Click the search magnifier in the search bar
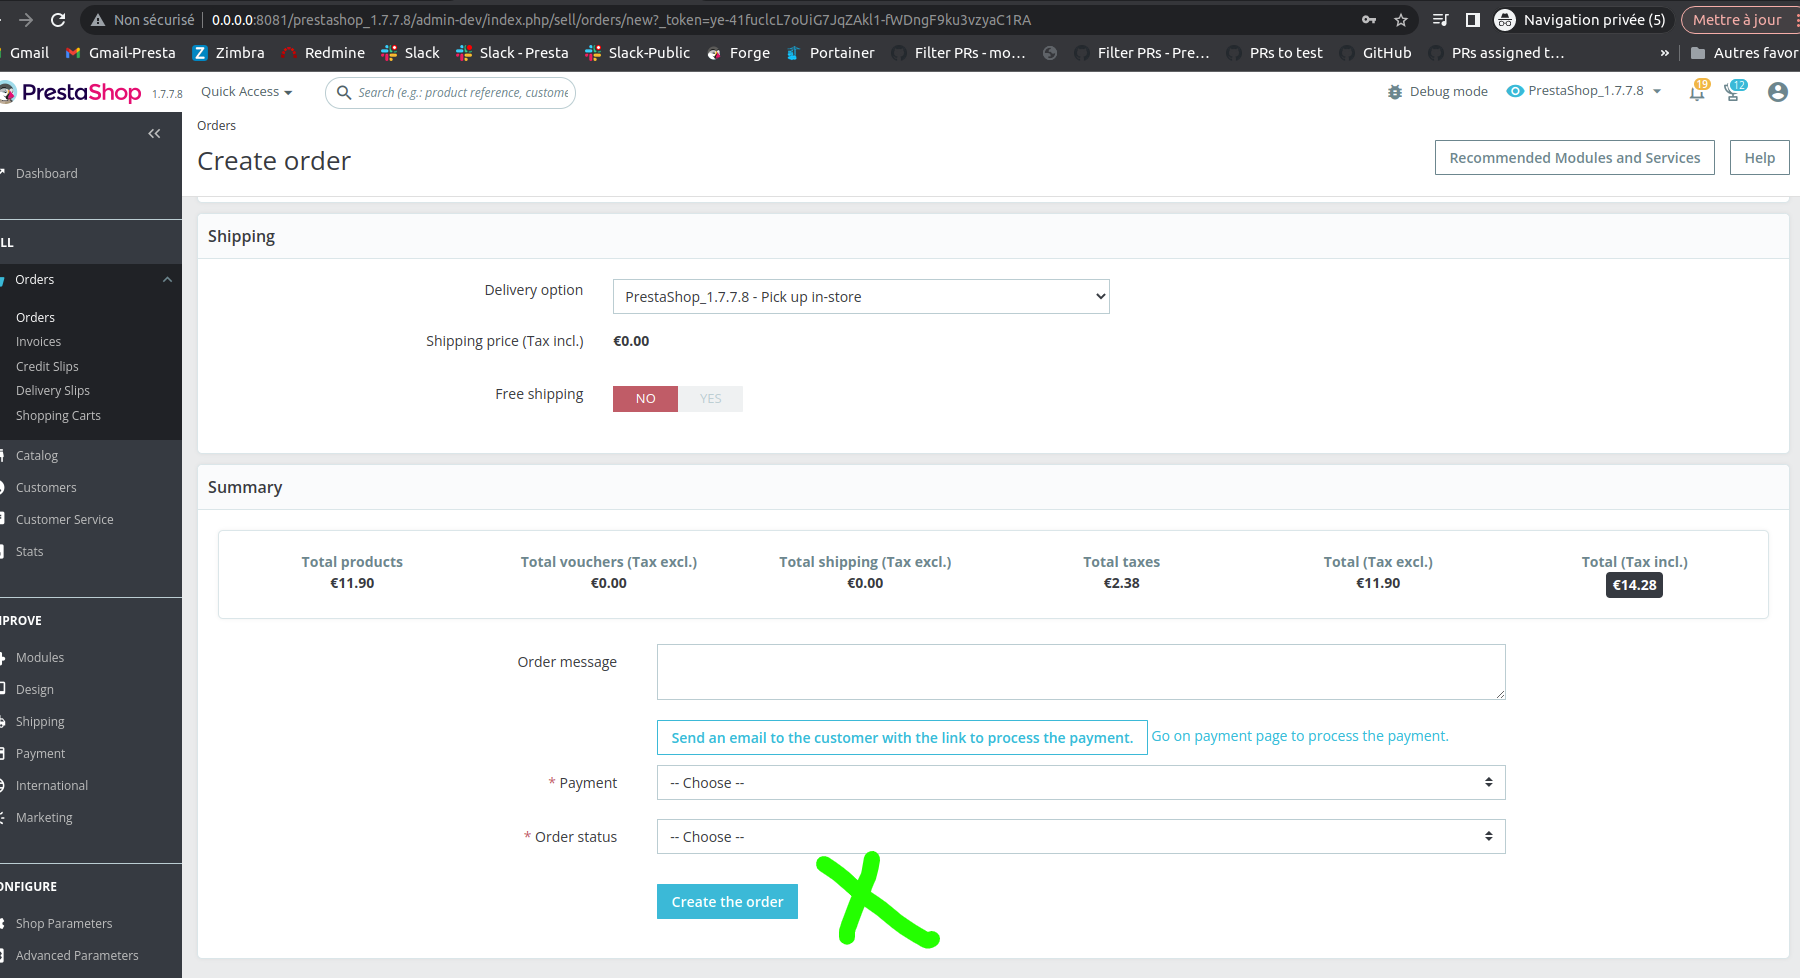Image resolution: width=1800 pixels, height=978 pixels. click(x=344, y=92)
